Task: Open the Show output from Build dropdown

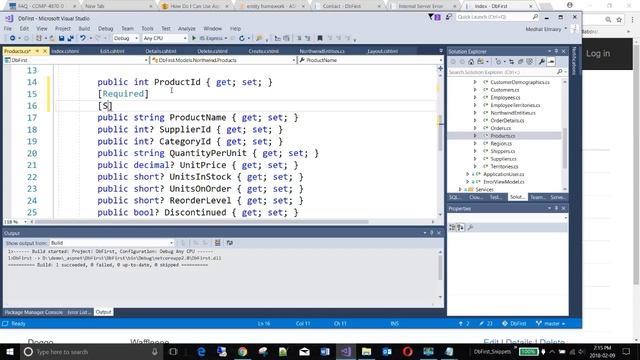Action: pyautogui.click(x=112, y=243)
